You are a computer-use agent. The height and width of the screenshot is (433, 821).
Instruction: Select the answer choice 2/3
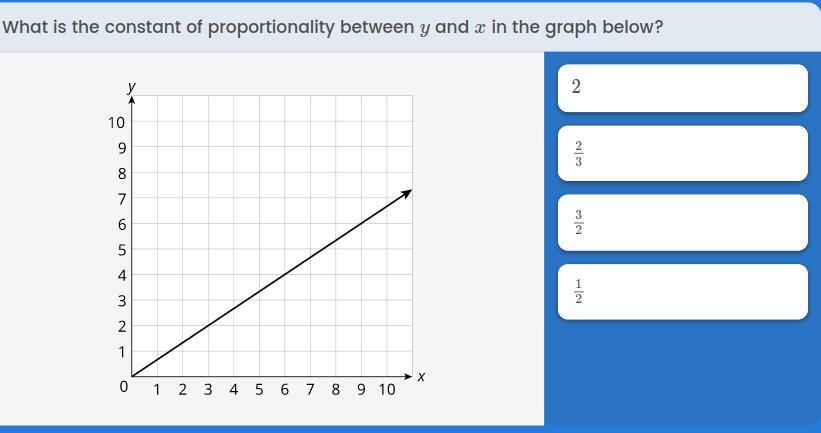pyautogui.click(x=683, y=153)
